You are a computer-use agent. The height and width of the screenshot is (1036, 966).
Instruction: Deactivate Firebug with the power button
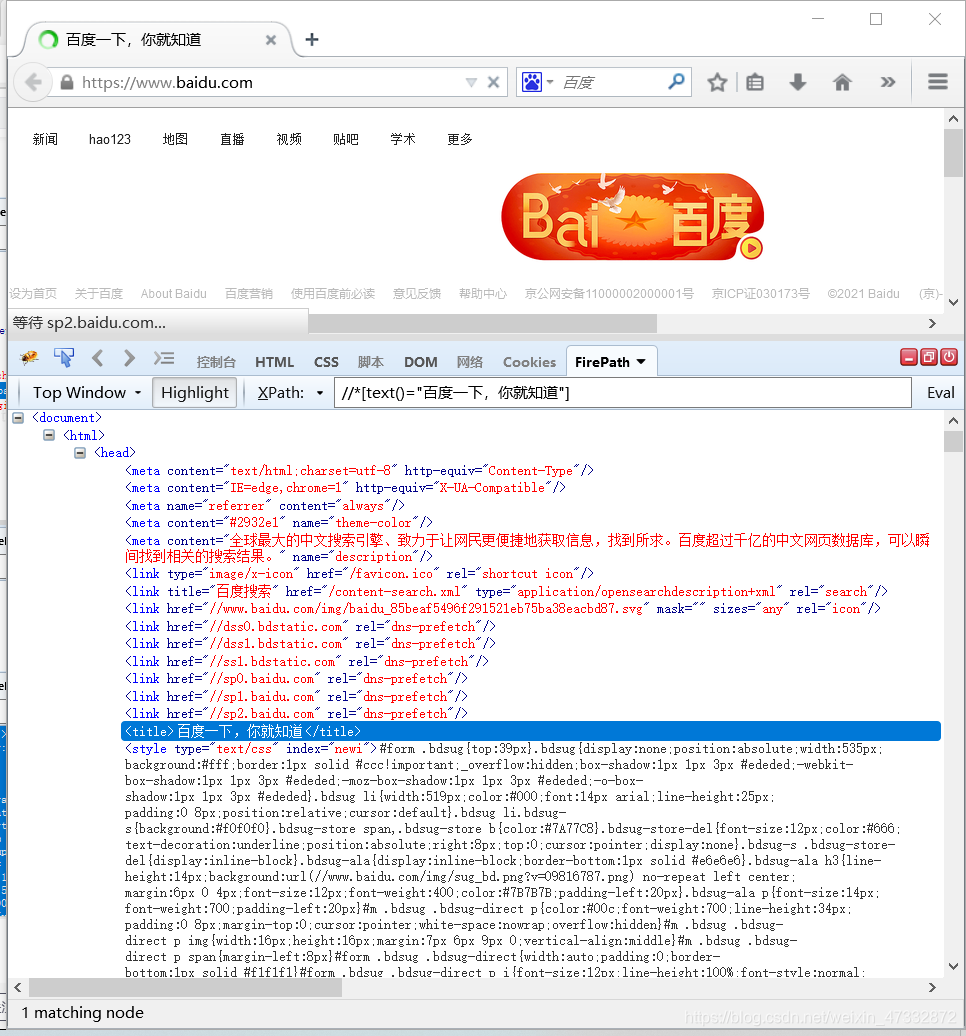pos(949,357)
